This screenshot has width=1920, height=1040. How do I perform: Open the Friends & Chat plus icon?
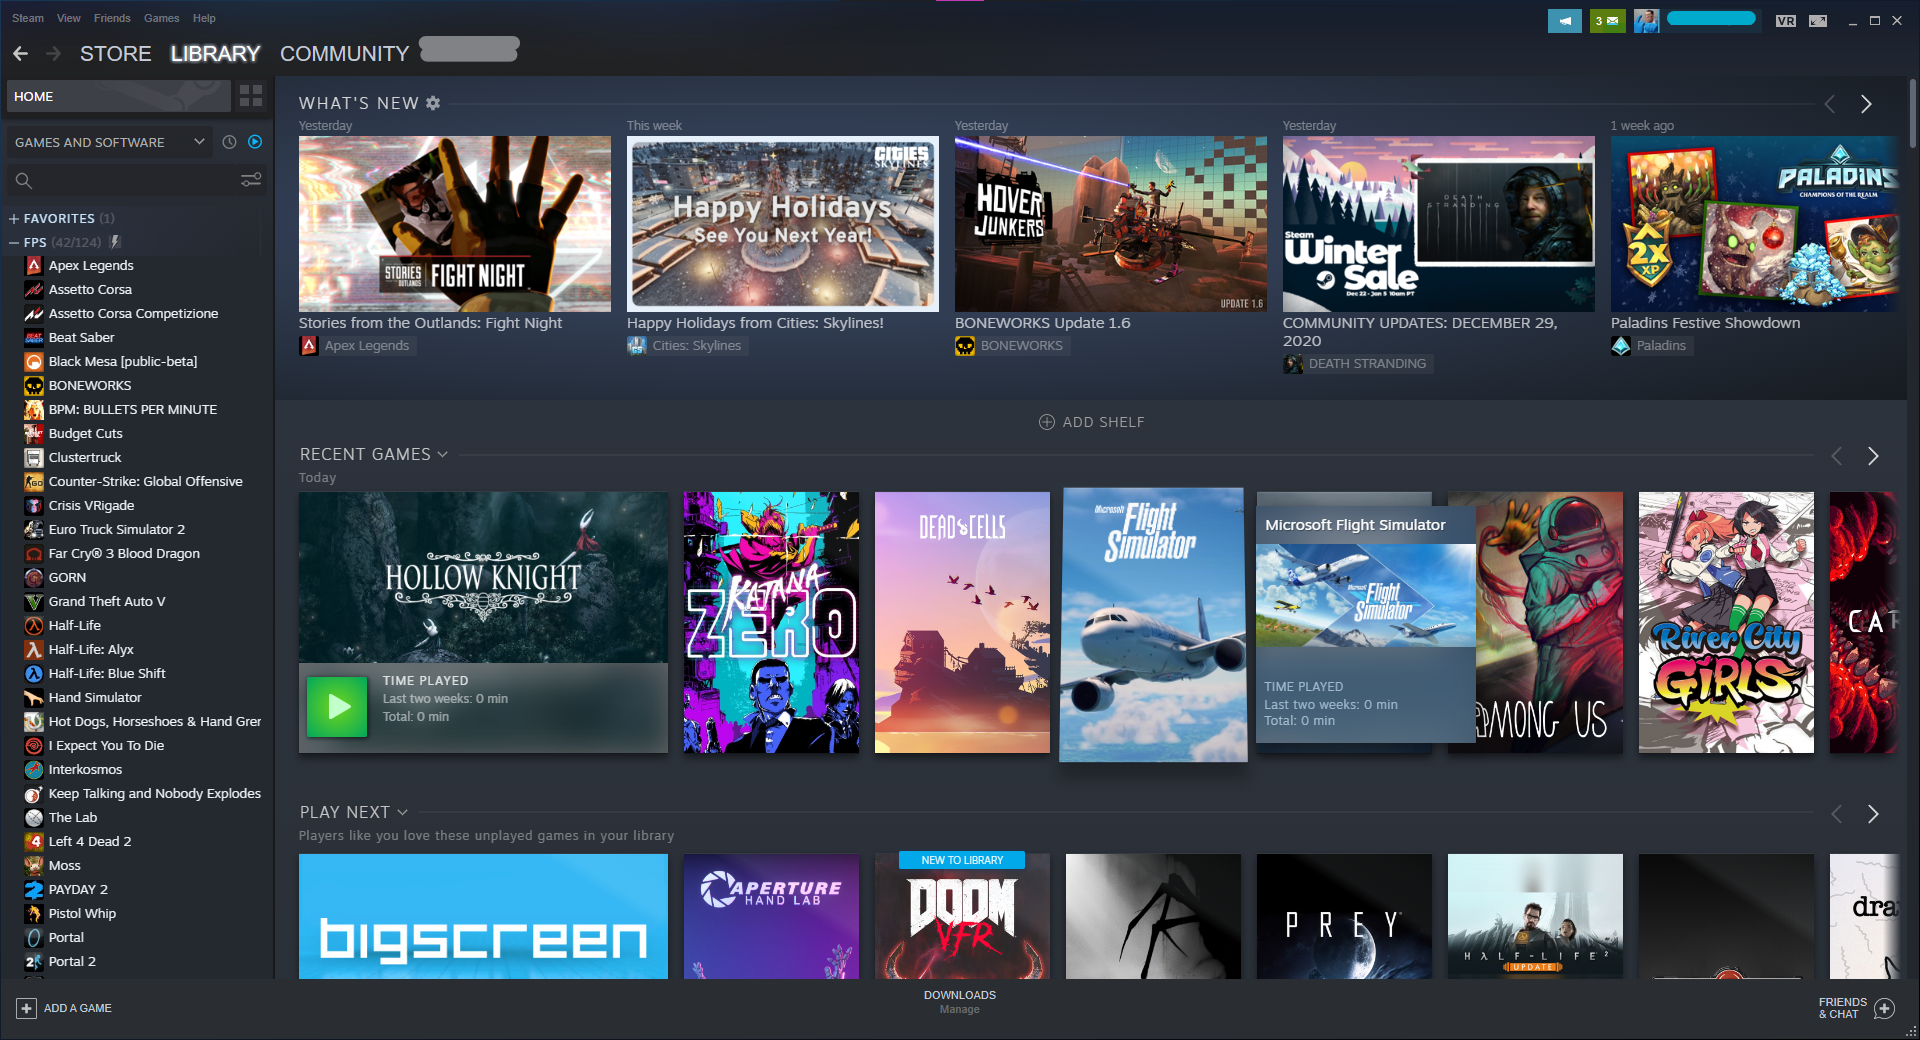[x=1884, y=1008]
